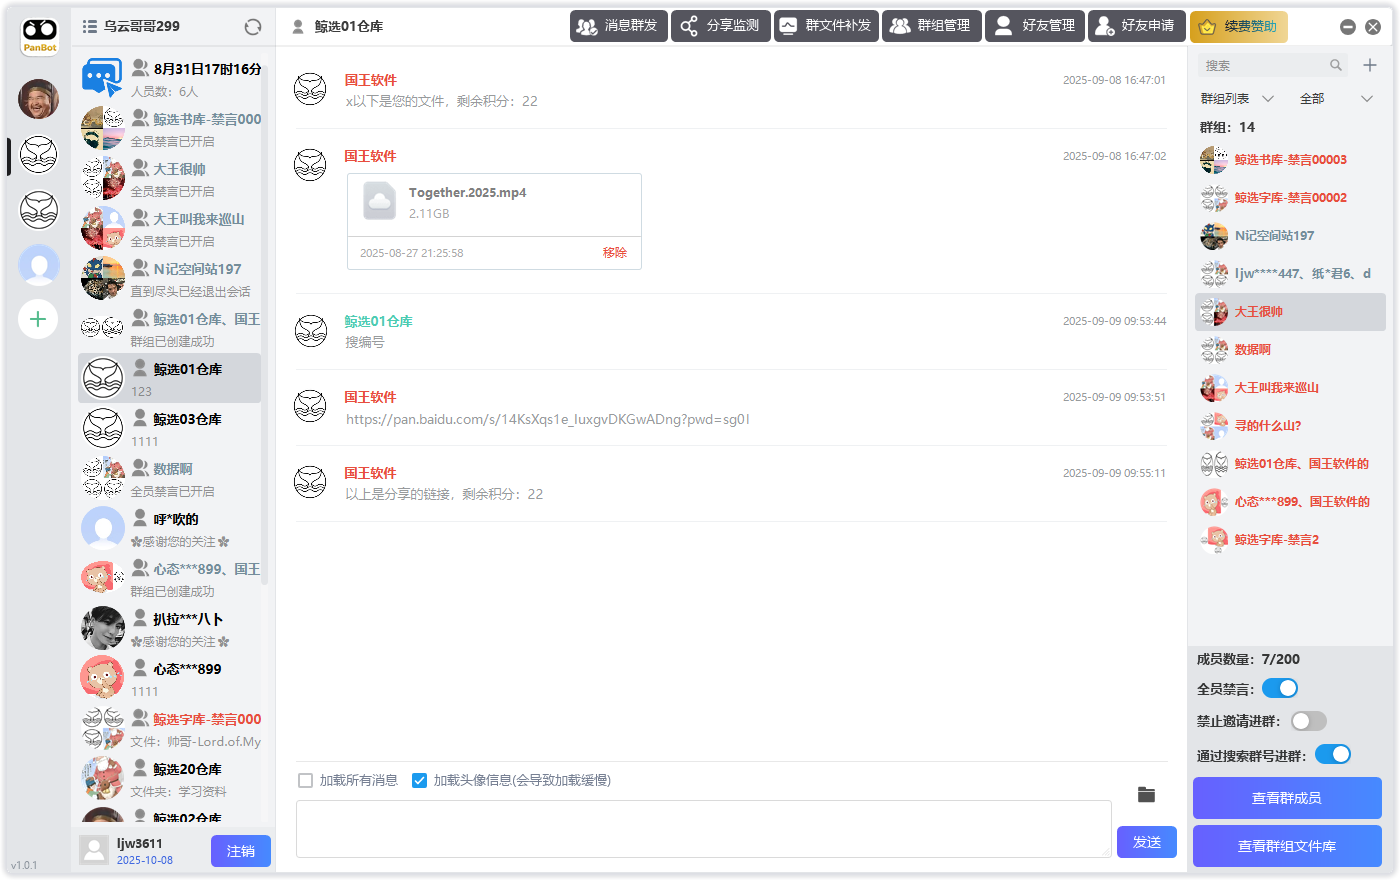Open the 群组管理 group management panel
1400x880 pixels.
pyautogui.click(x=931, y=27)
